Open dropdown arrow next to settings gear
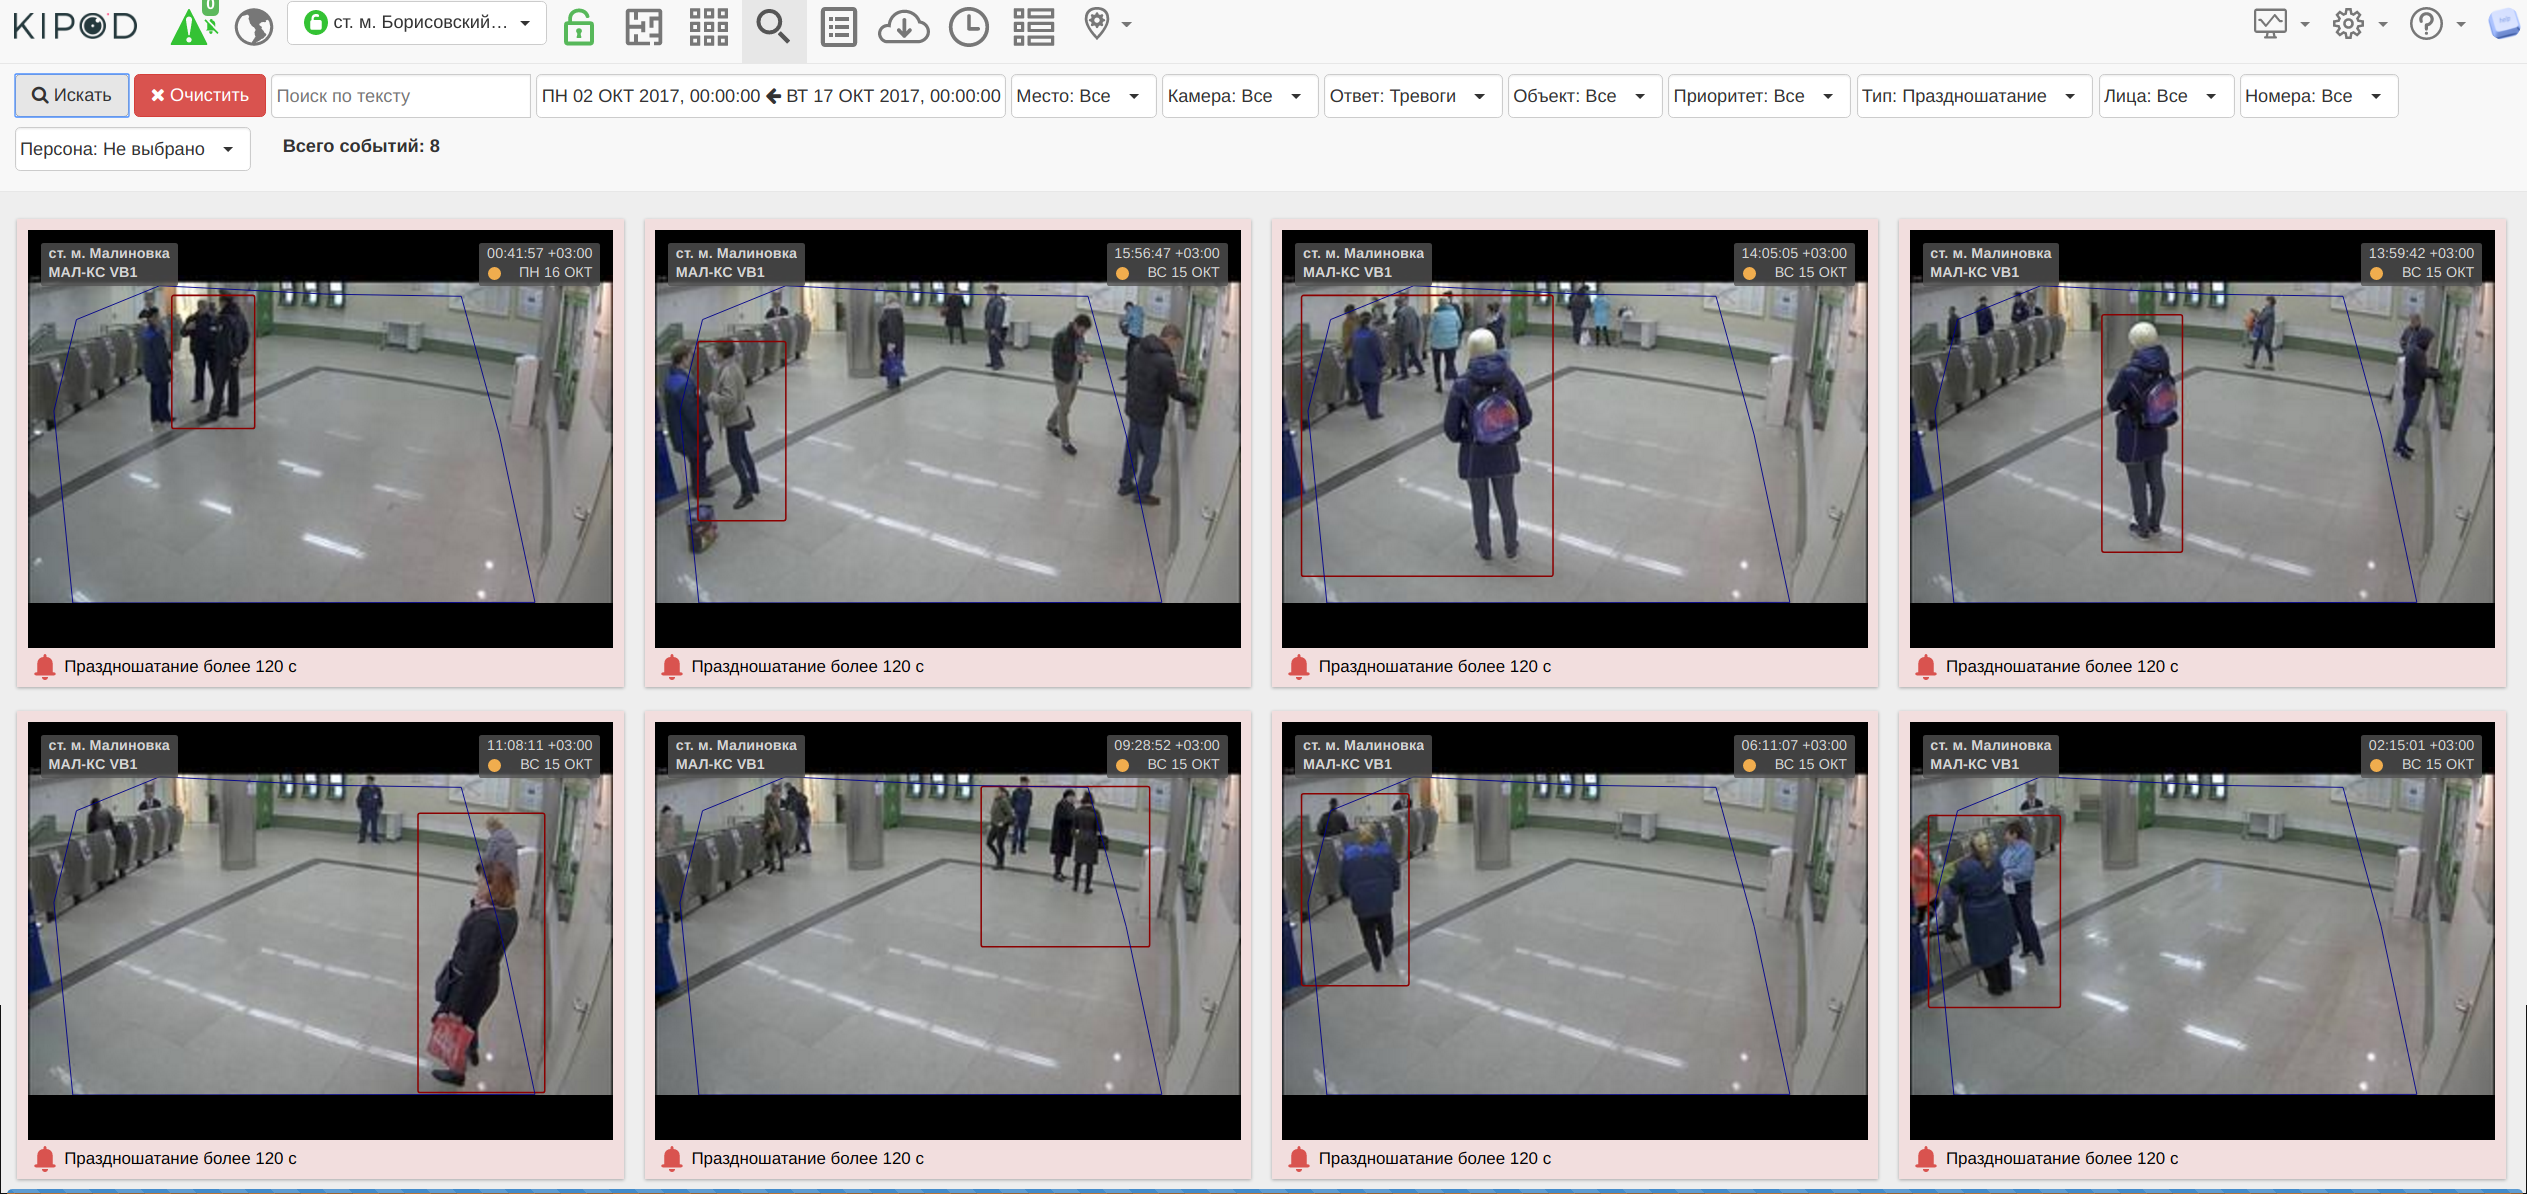This screenshot has height=1194, width=2527. point(2383,24)
